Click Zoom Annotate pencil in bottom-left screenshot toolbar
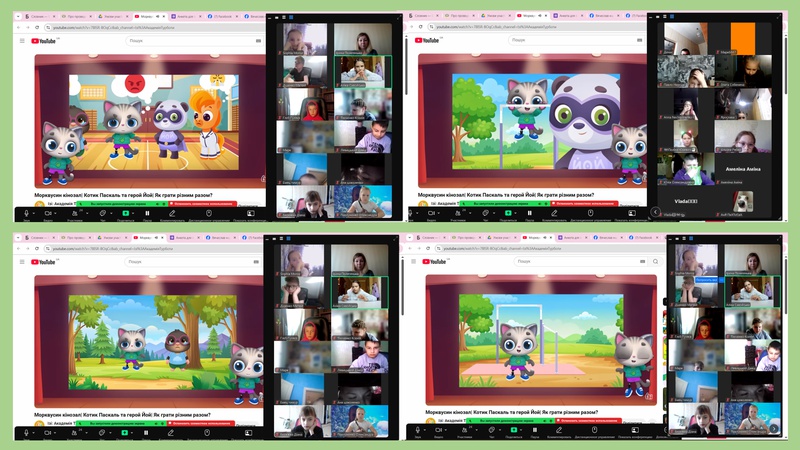The height and width of the screenshot is (450, 800). [171, 433]
